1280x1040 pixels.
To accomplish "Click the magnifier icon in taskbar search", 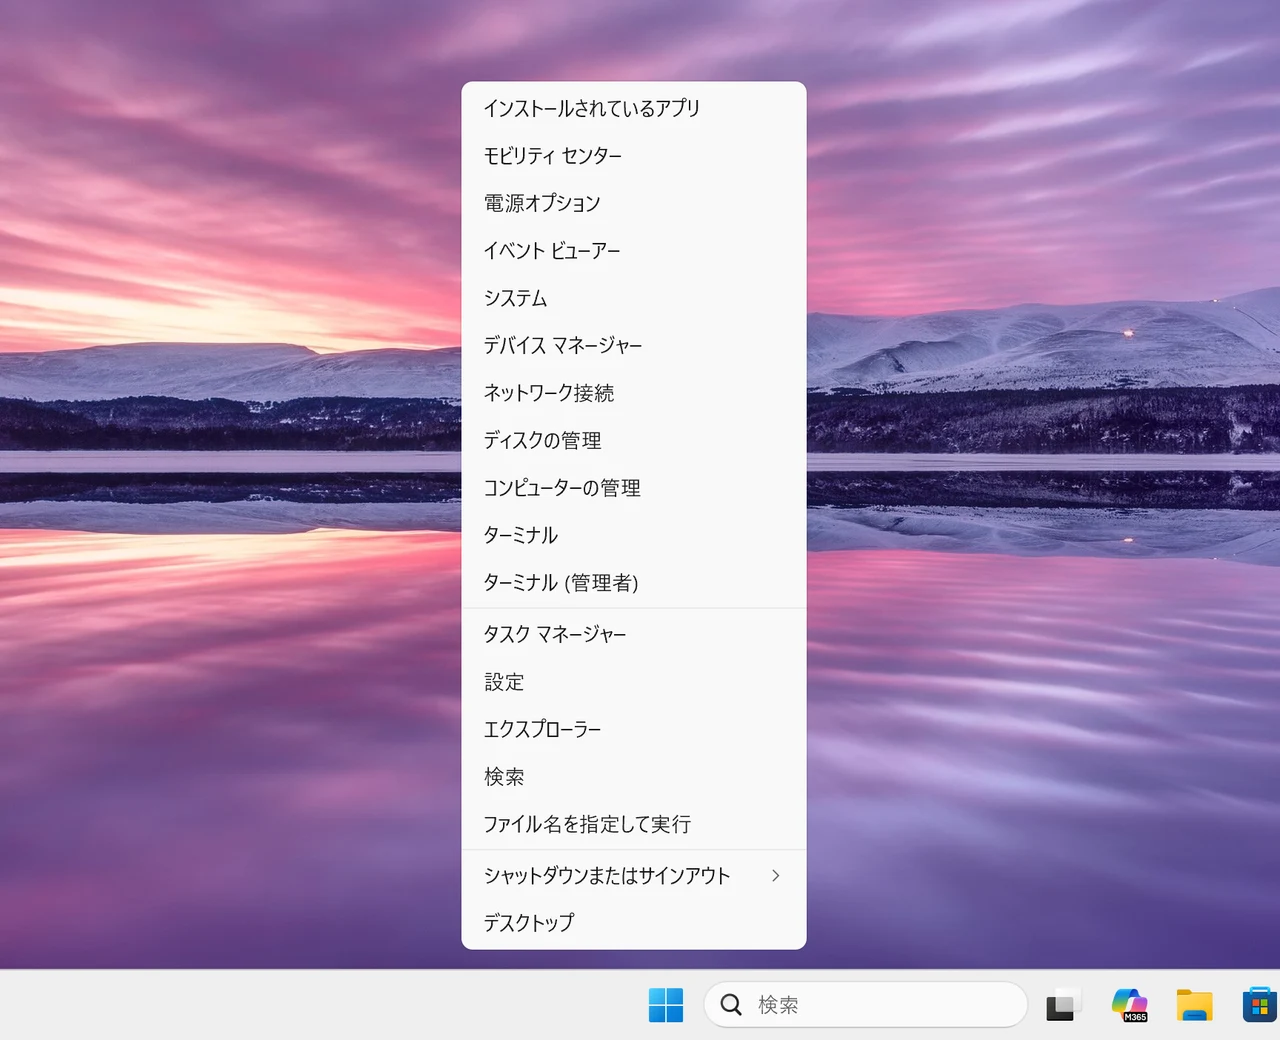I will [732, 1005].
